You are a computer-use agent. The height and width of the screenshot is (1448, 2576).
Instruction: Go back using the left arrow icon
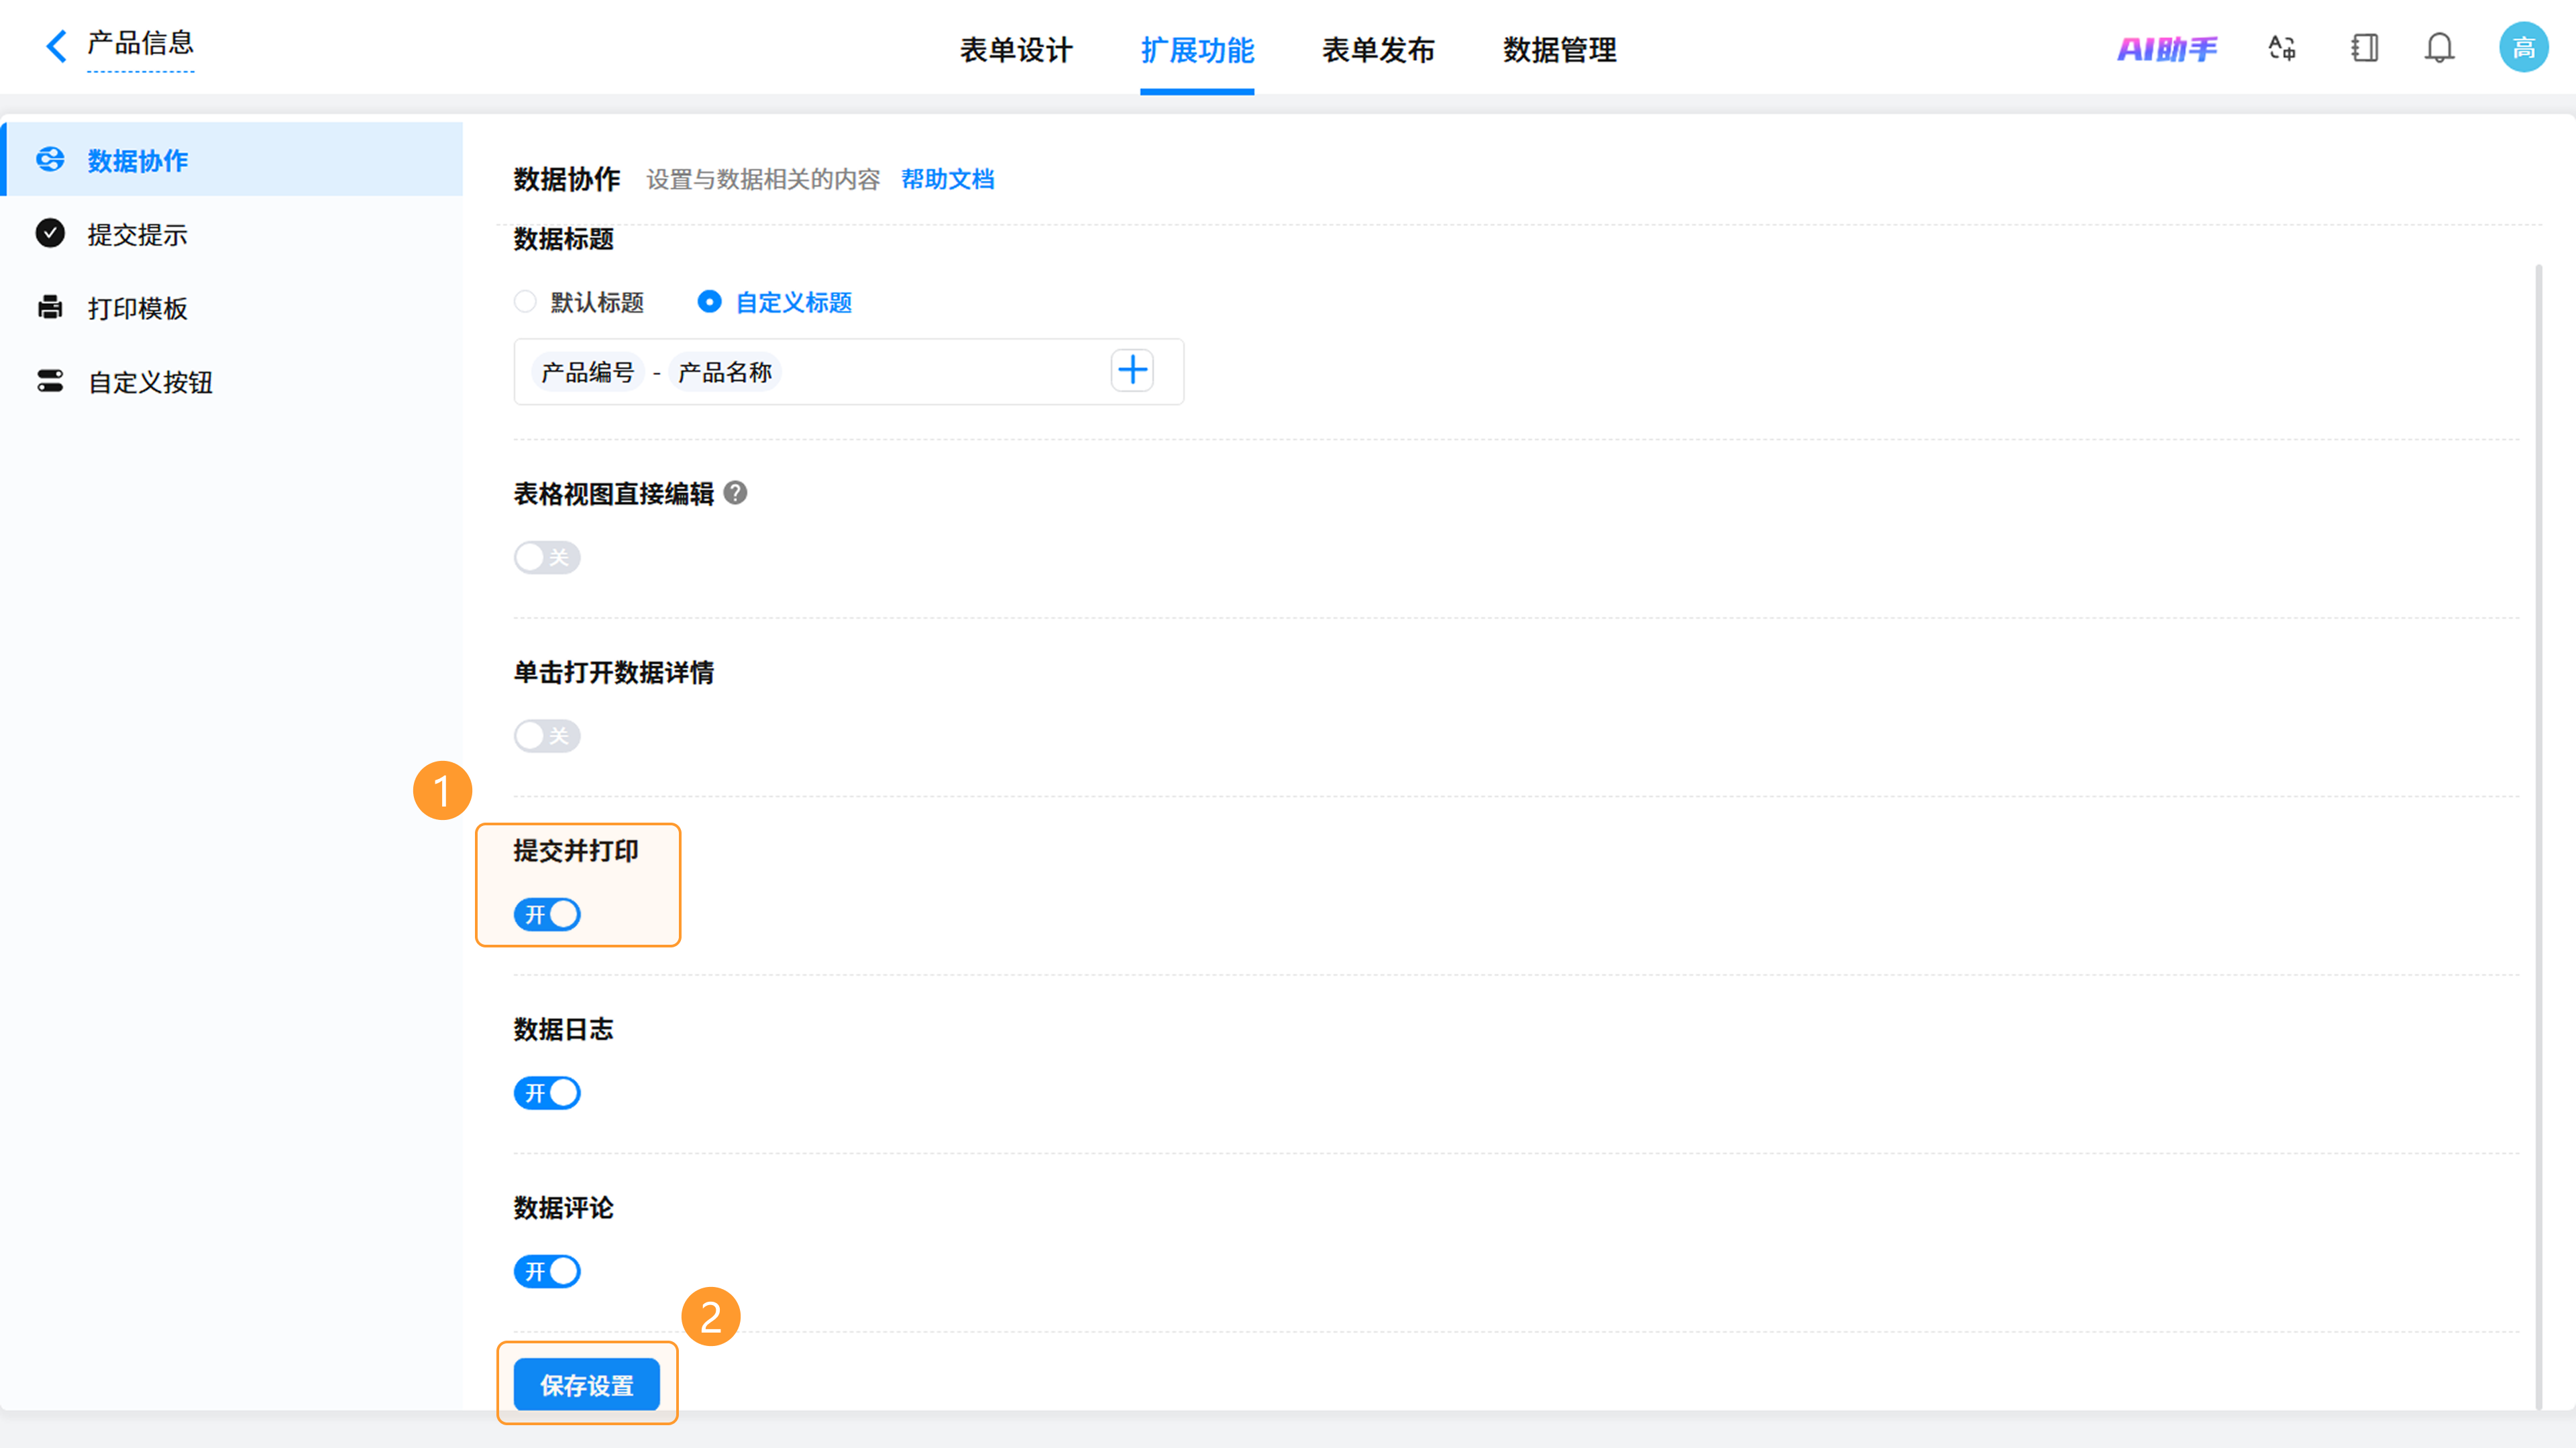pos(56,45)
